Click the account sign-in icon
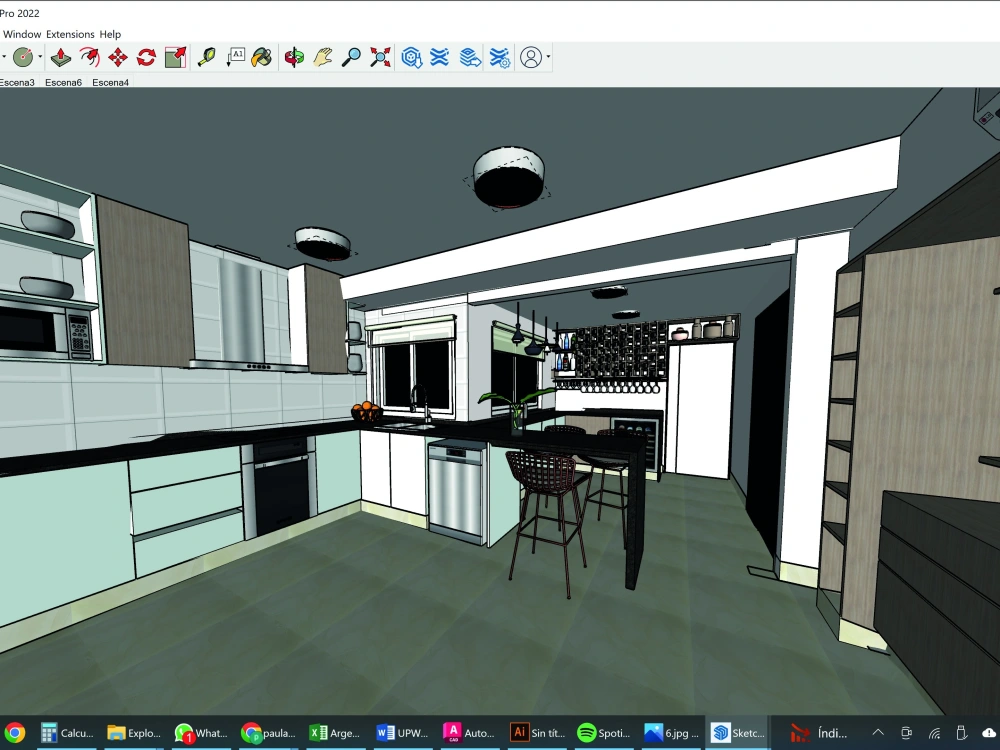Image resolution: width=1000 pixels, height=750 pixels. tap(533, 57)
